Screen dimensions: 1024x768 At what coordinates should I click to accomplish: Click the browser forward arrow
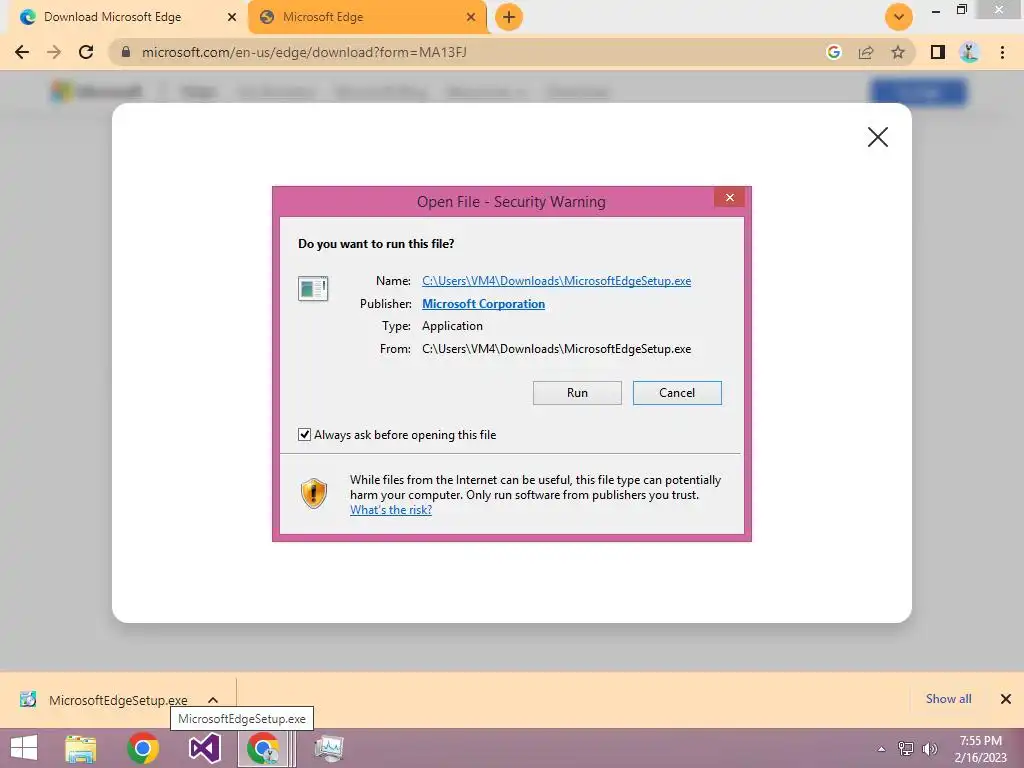tap(54, 52)
